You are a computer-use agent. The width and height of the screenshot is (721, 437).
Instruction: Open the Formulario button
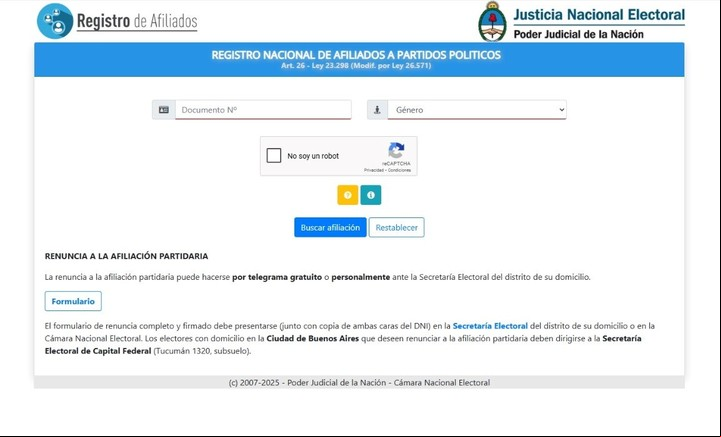coord(73,301)
